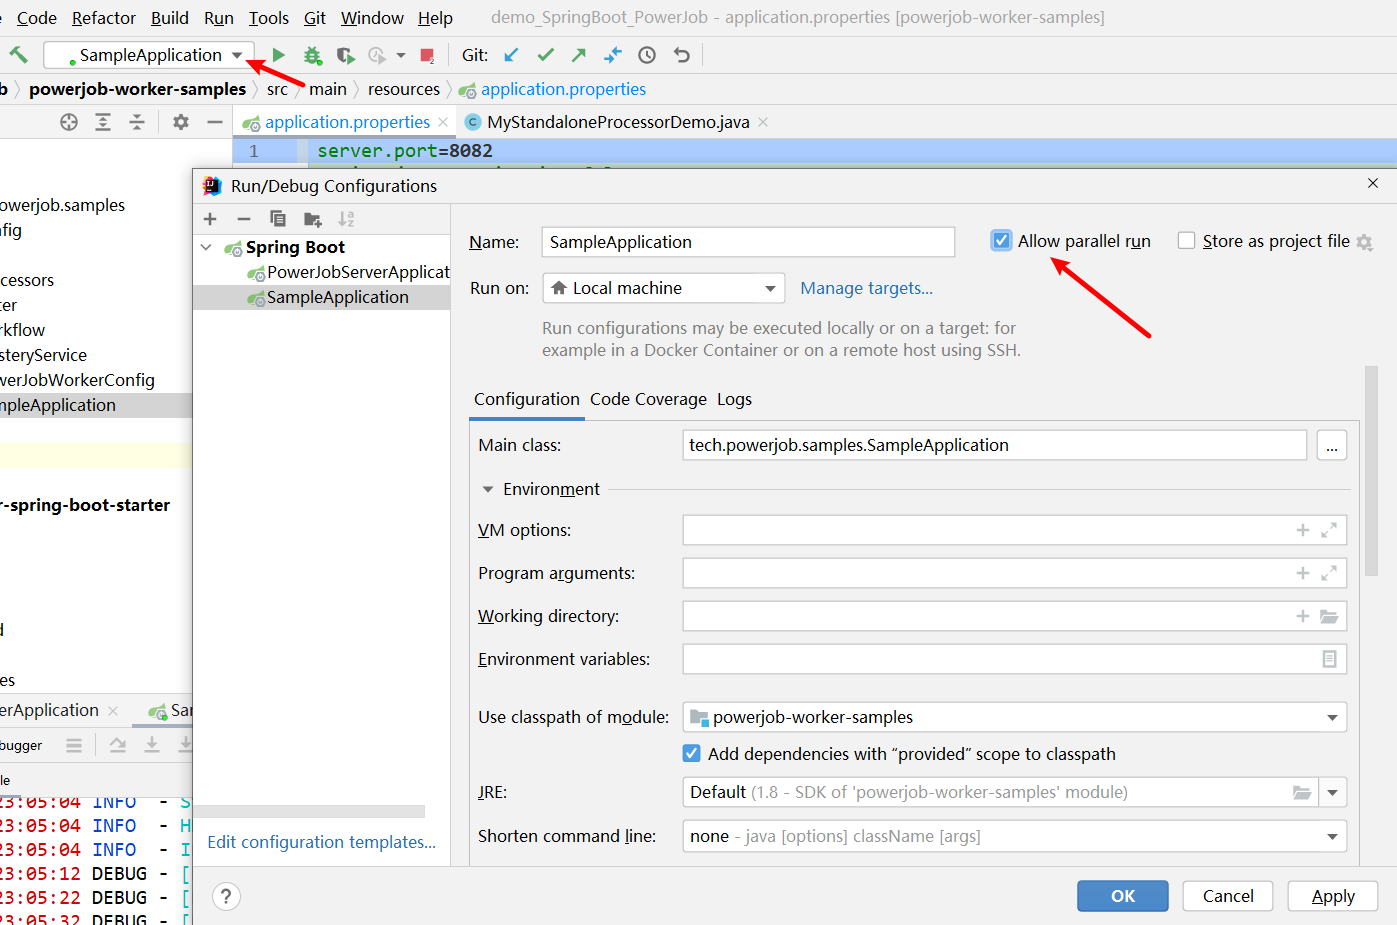
Task: Click the Build hammer icon
Action: coord(18,55)
